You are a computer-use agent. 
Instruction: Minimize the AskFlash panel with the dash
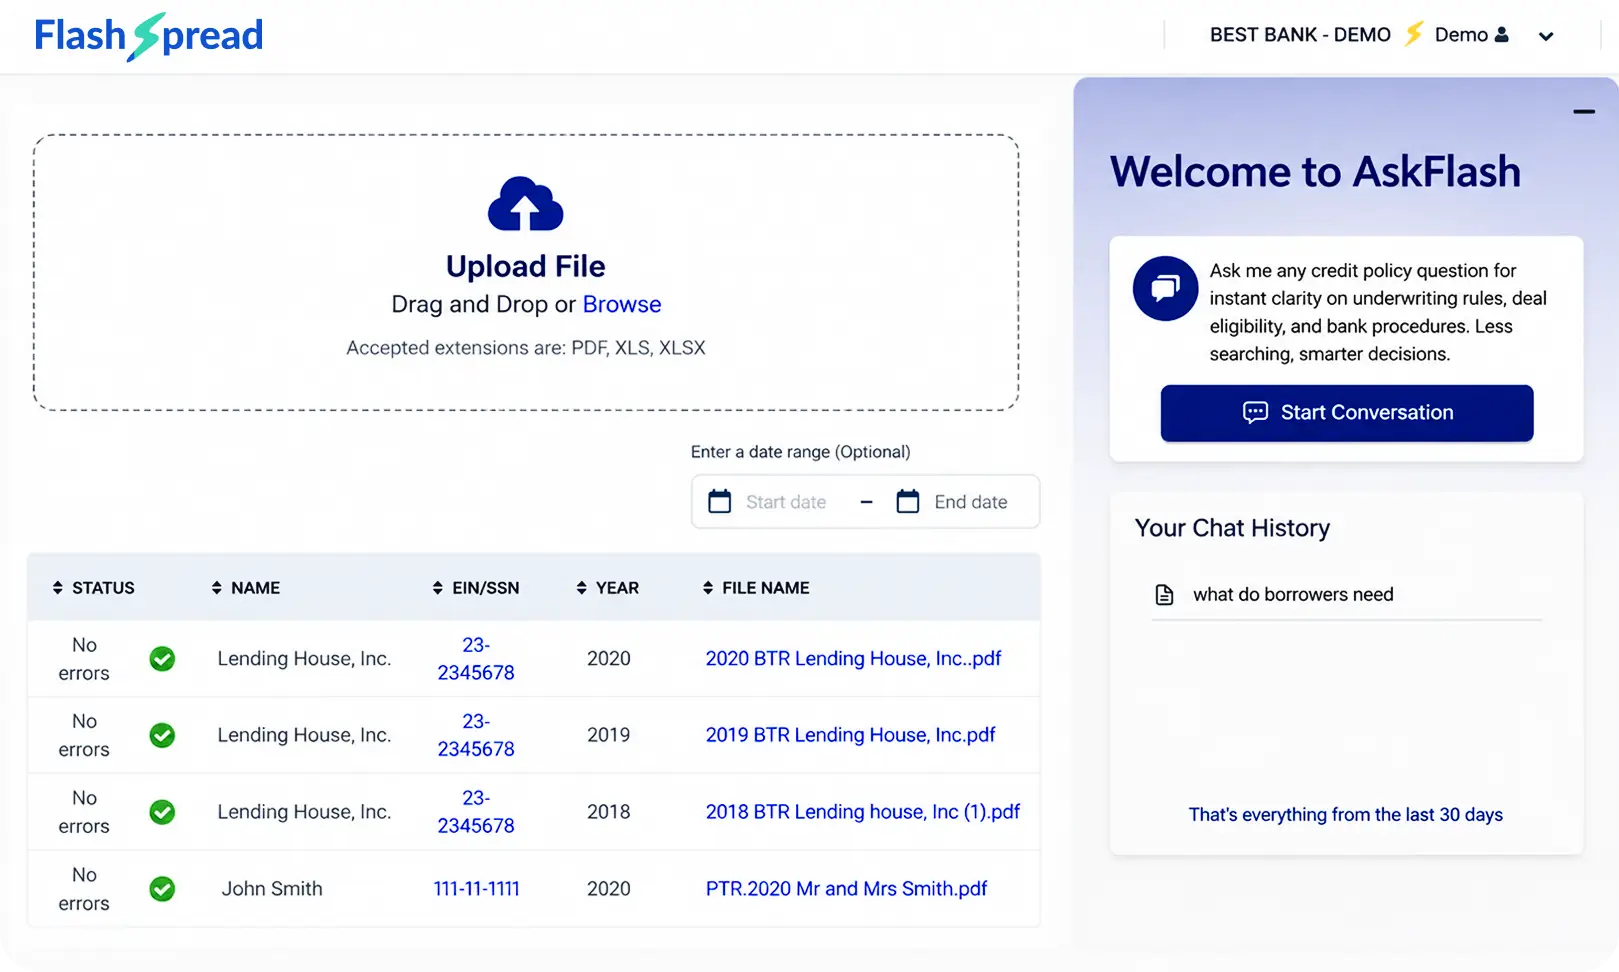coord(1584,112)
